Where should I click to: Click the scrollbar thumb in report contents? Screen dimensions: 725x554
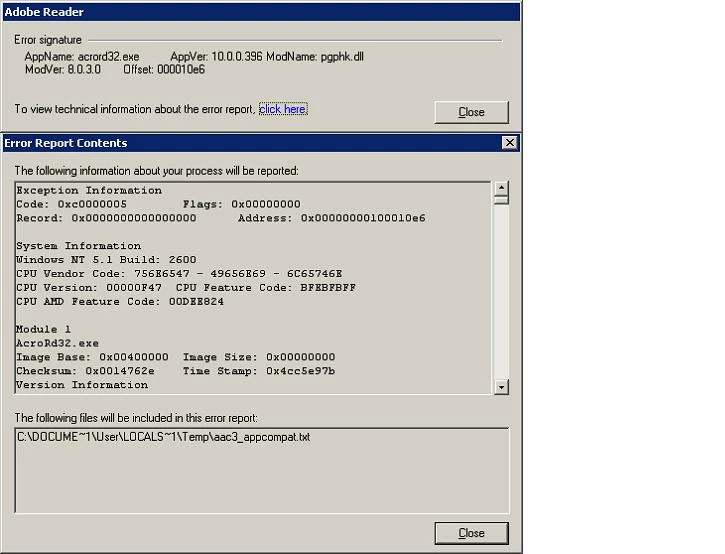pyautogui.click(x=501, y=200)
